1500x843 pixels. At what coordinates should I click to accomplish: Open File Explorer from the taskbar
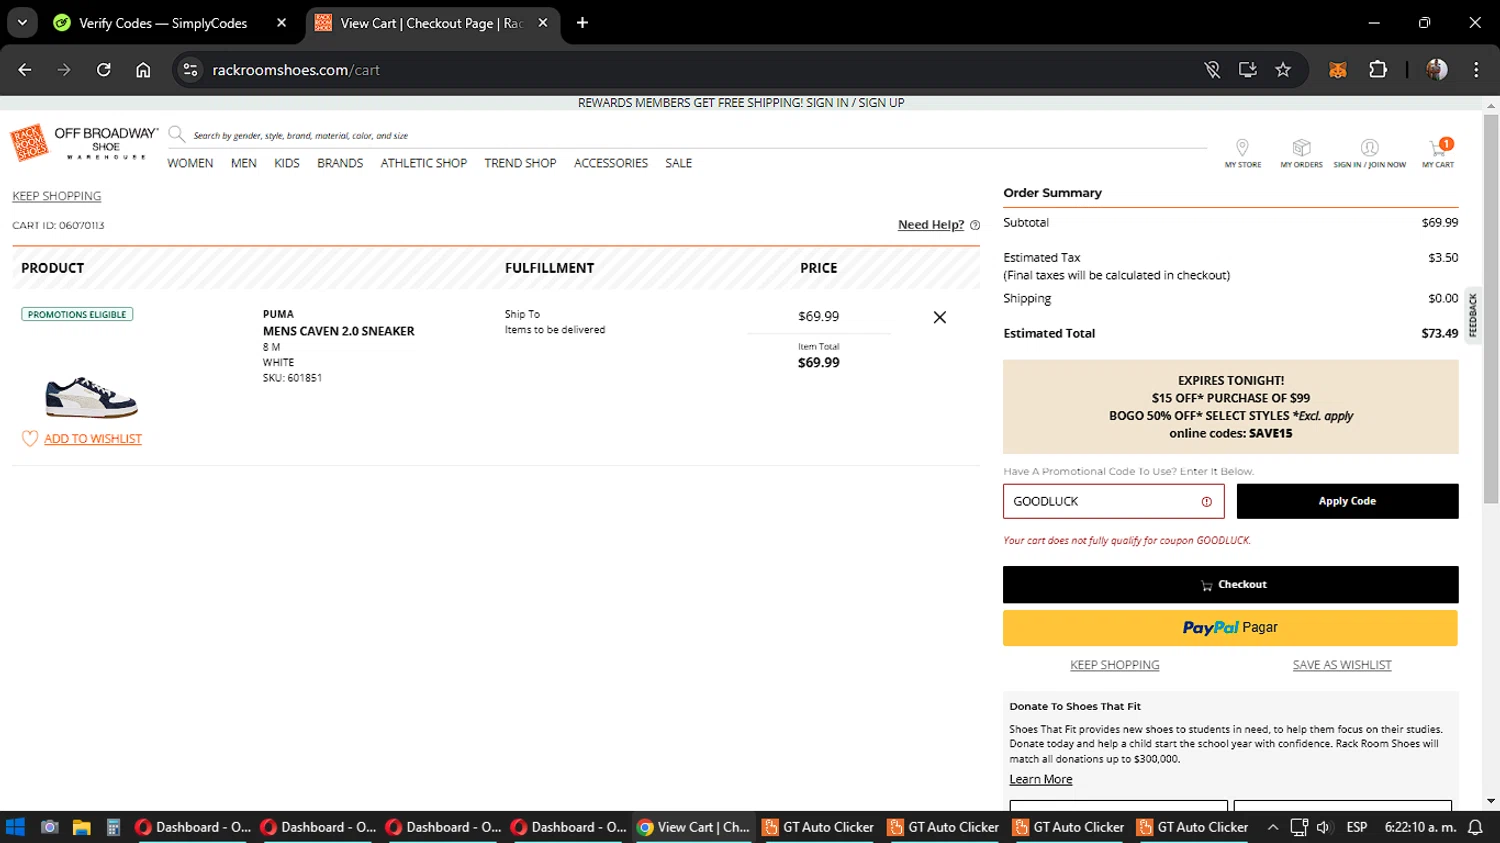click(81, 827)
